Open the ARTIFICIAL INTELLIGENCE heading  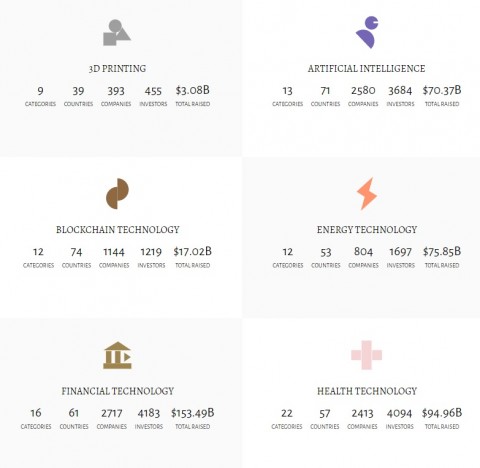click(366, 69)
